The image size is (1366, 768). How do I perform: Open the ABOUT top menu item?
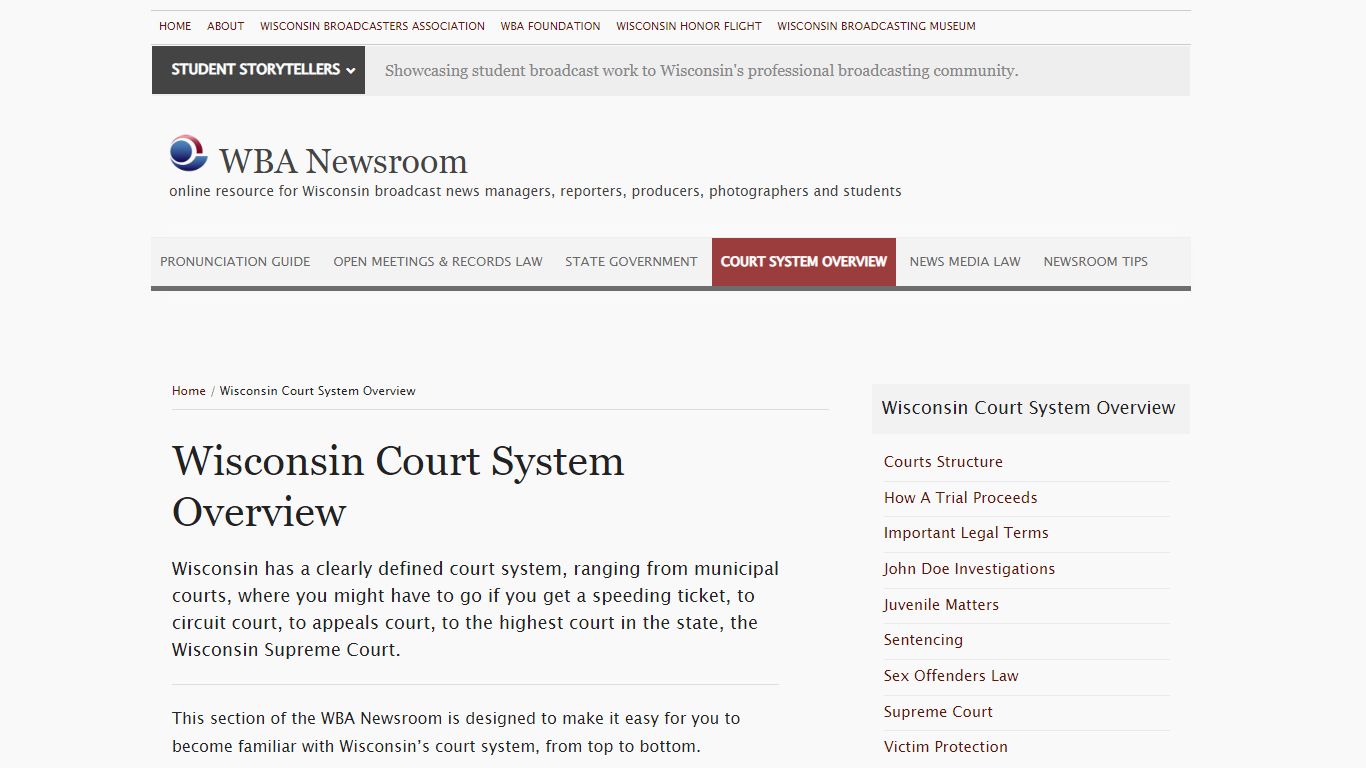point(226,26)
